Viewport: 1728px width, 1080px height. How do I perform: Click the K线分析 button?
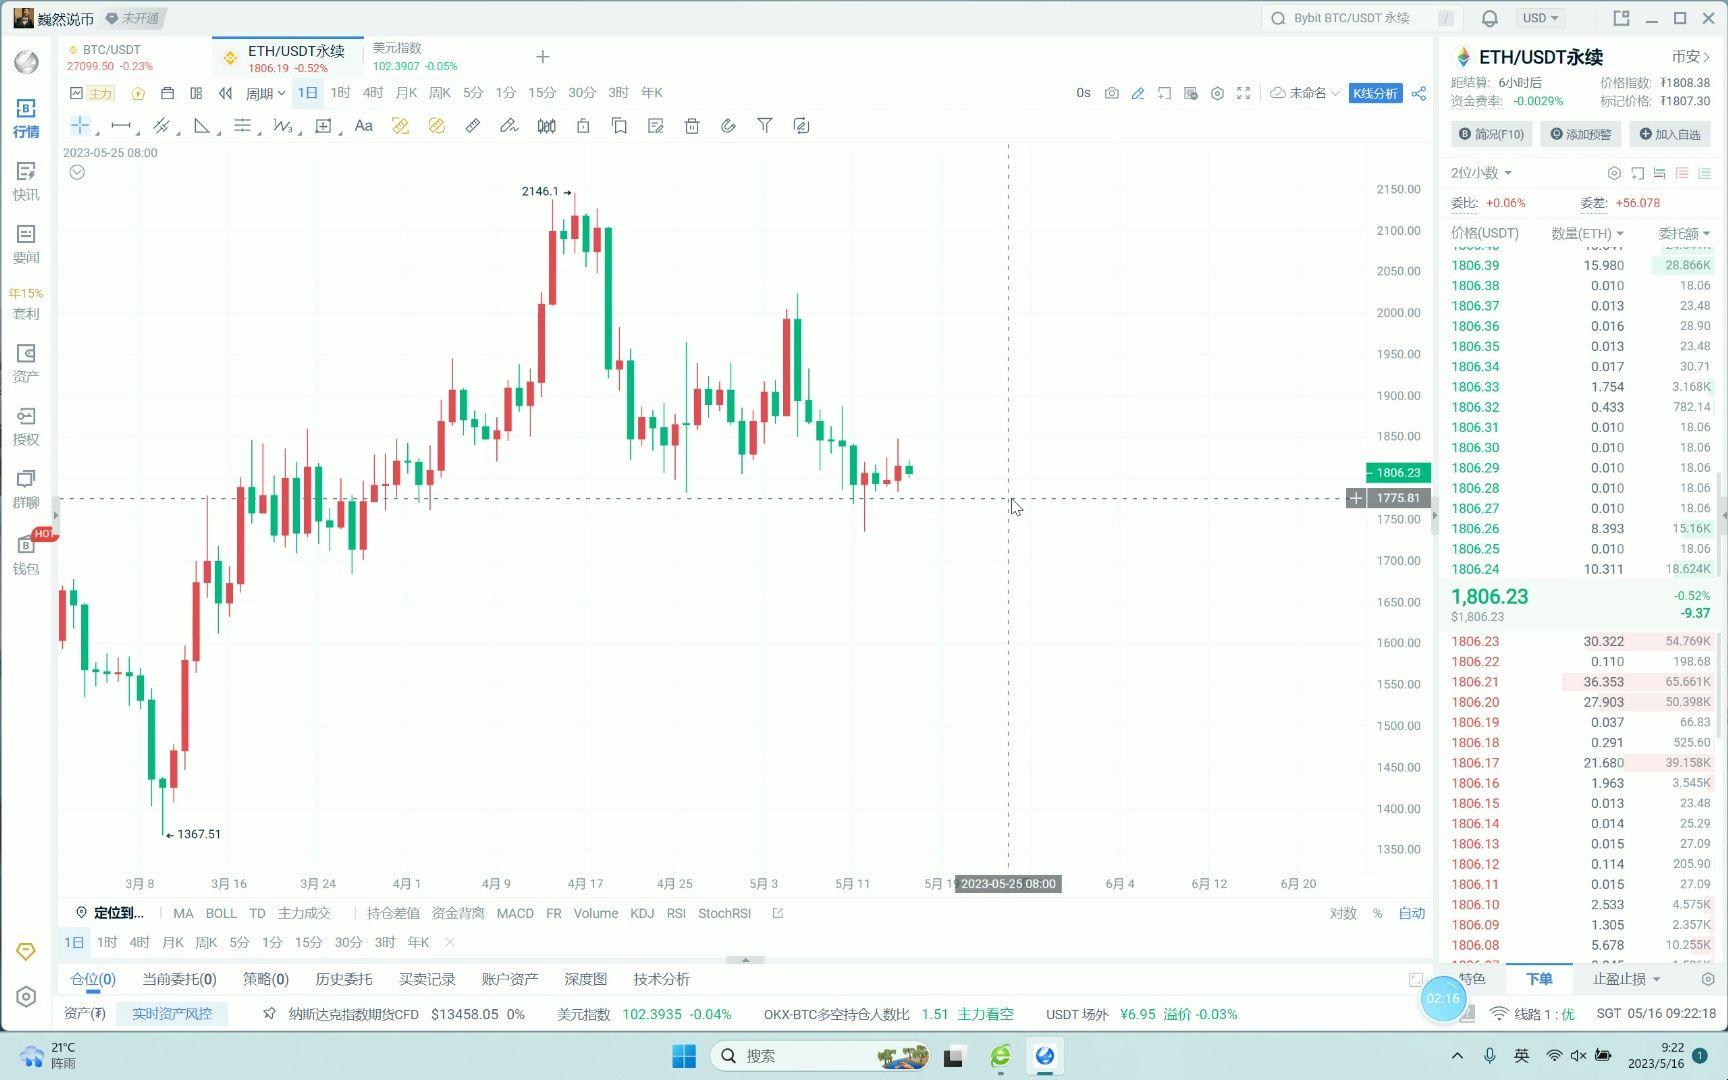pyautogui.click(x=1375, y=93)
